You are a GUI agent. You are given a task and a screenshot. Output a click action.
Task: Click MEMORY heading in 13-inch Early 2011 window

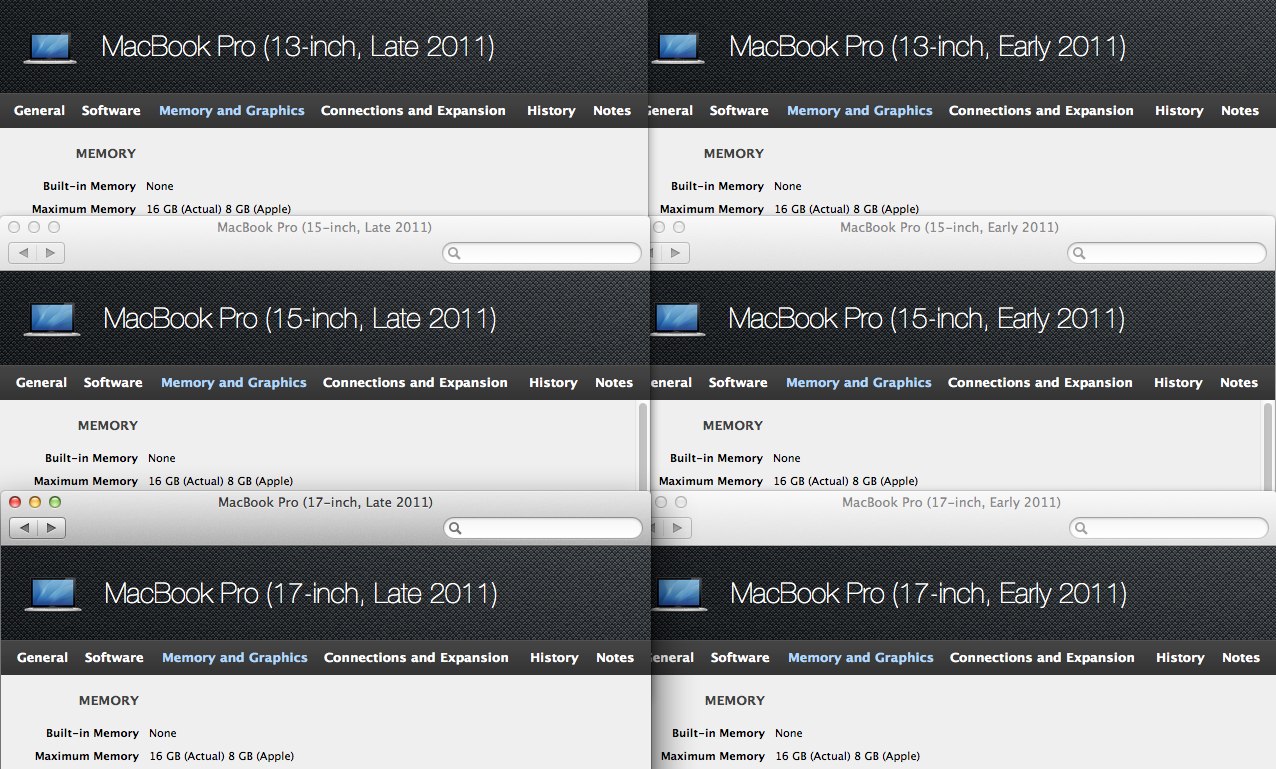[734, 154]
